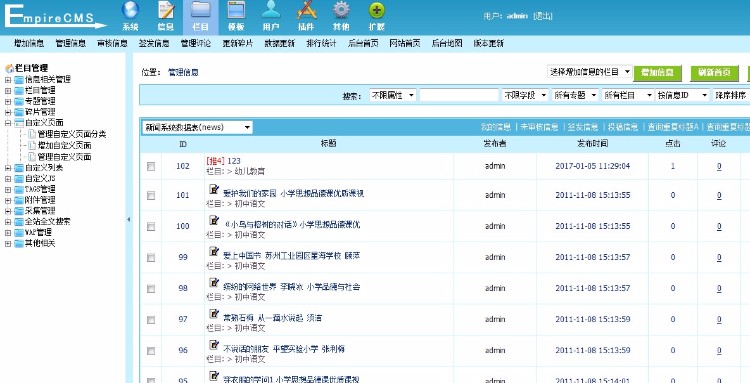The image size is (750, 383).
Task: Click the folder icon of 专题管理
Action: 19,101
